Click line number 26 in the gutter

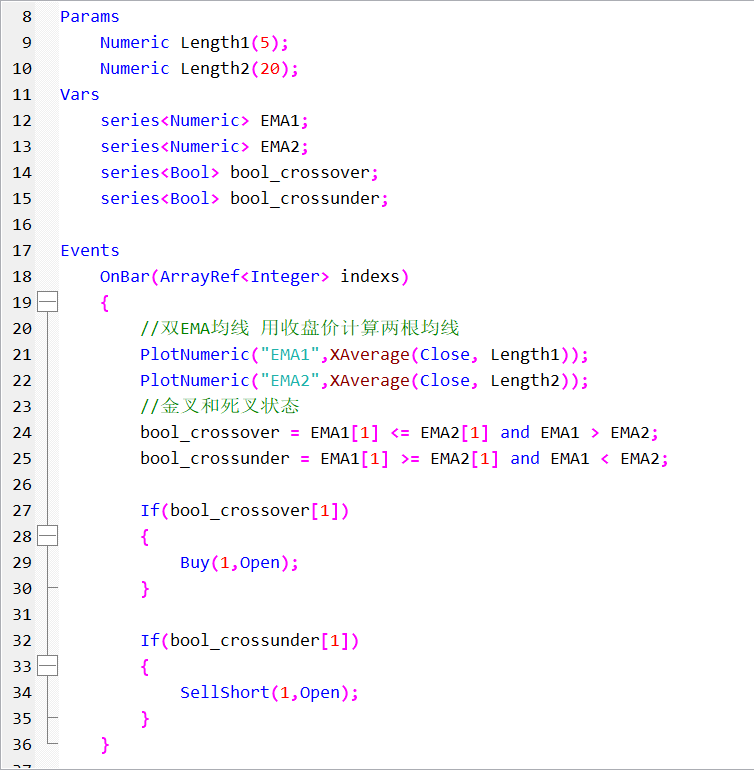click(22, 484)
